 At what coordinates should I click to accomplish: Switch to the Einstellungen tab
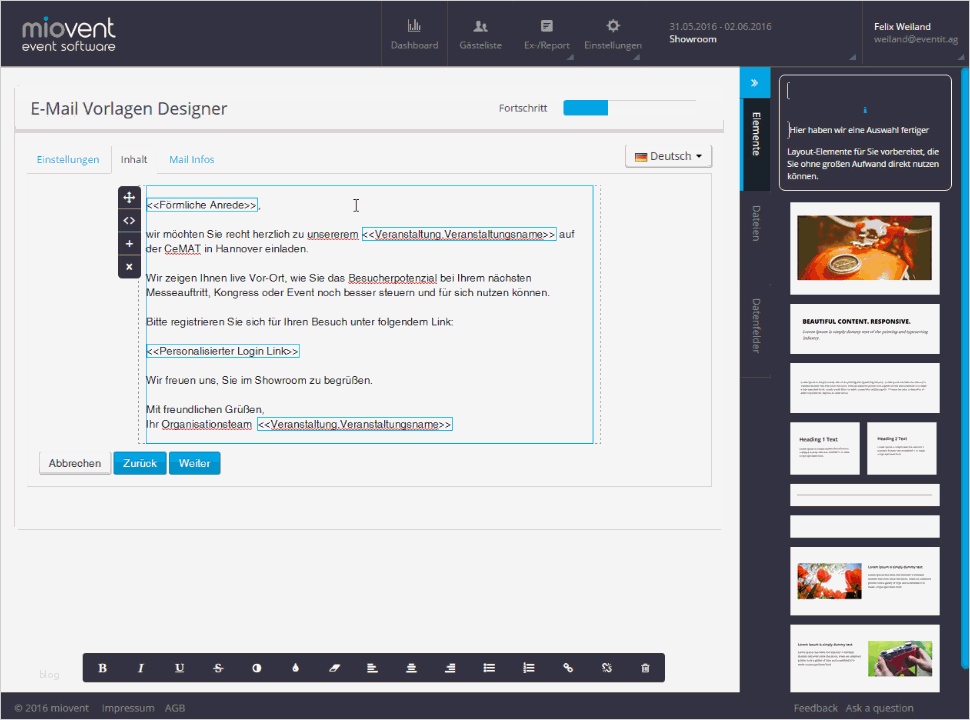[x=68, y=159]
